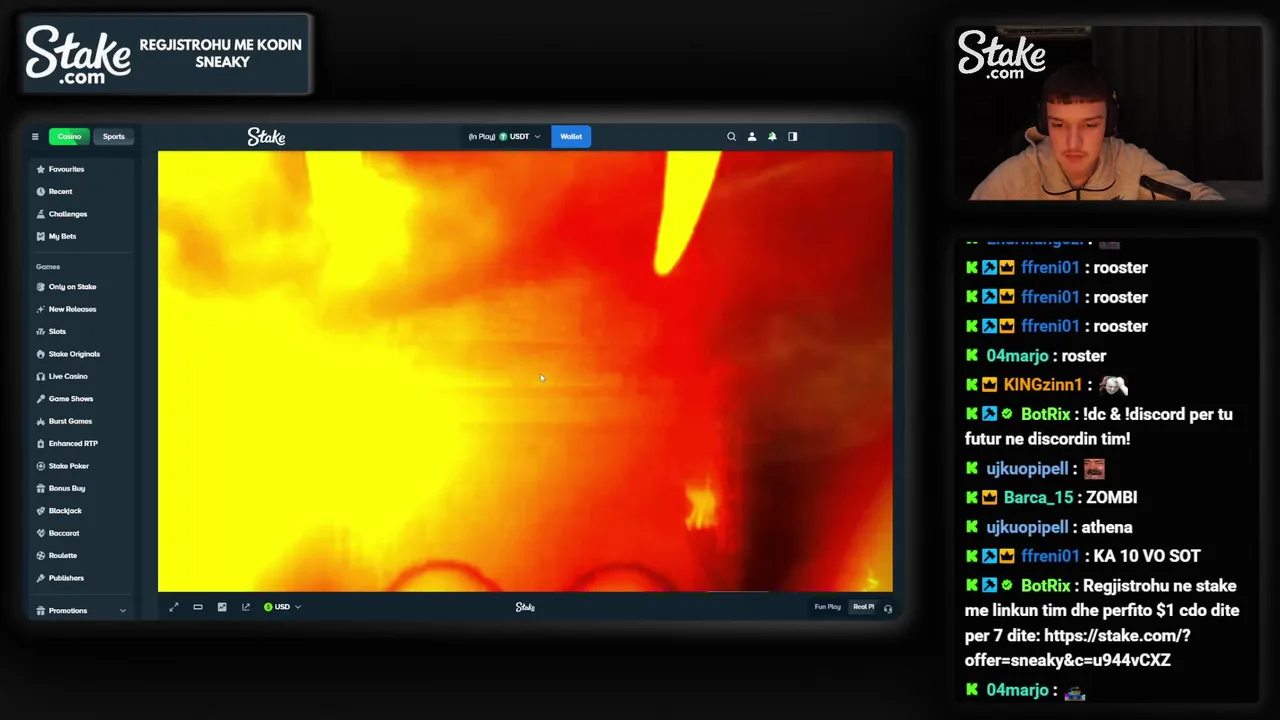The height and width of the screenshot is (720, 1280).
Task: Switch to Fun Play mode
Action: (828, 607)
